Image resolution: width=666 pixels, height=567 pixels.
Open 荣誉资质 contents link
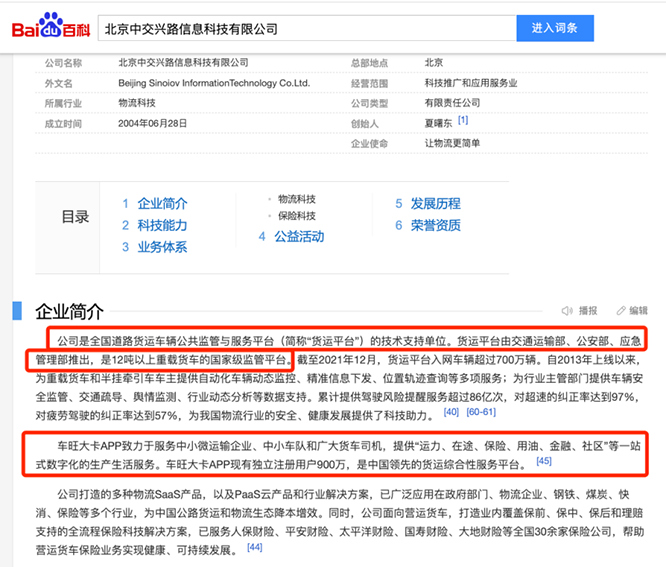point(435,225)
